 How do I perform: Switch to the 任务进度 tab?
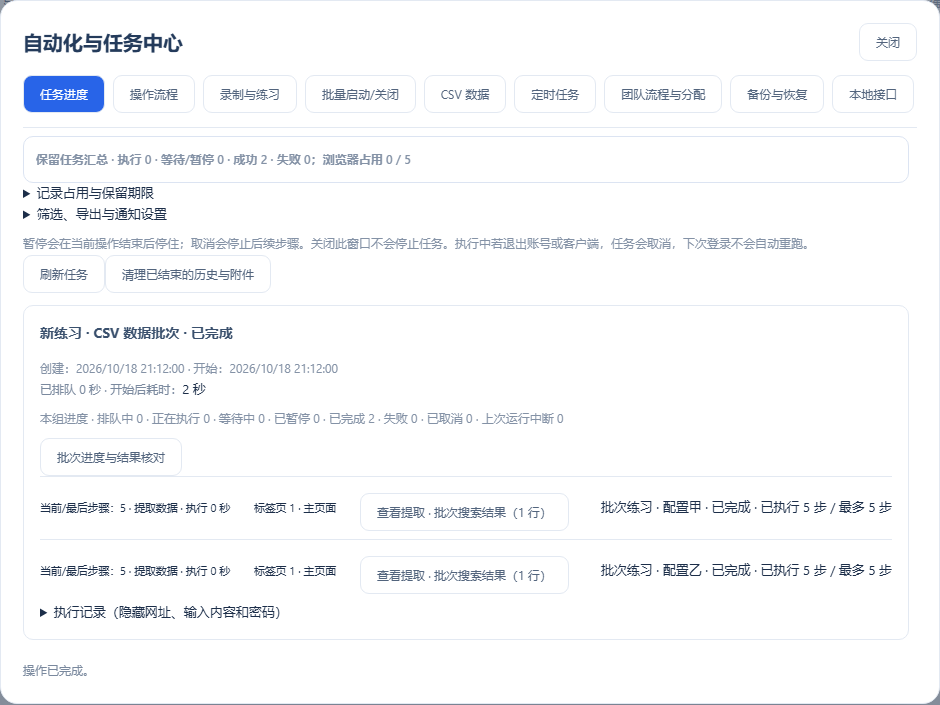64,94
